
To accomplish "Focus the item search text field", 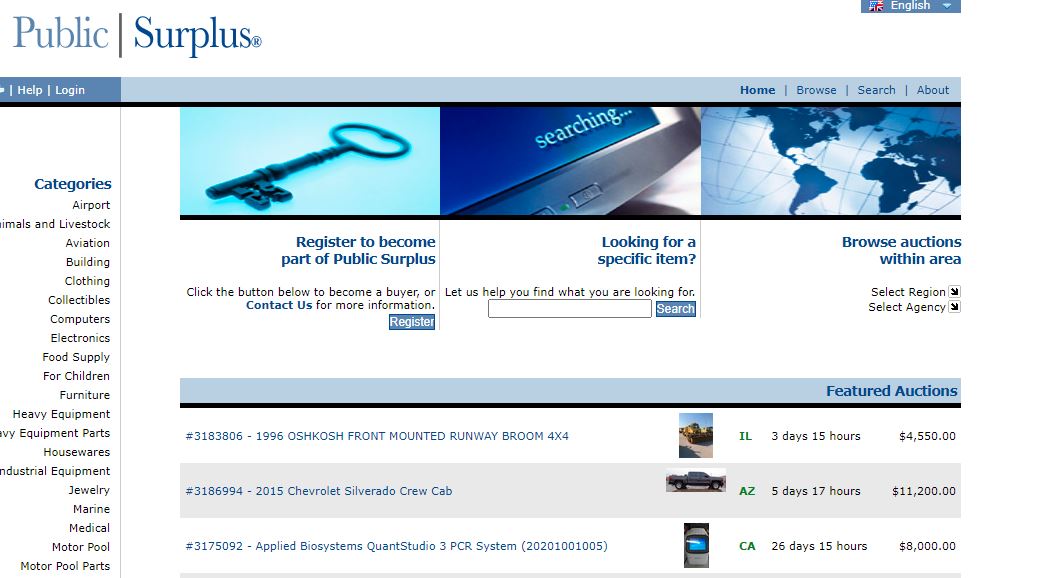I will [569, 309].
